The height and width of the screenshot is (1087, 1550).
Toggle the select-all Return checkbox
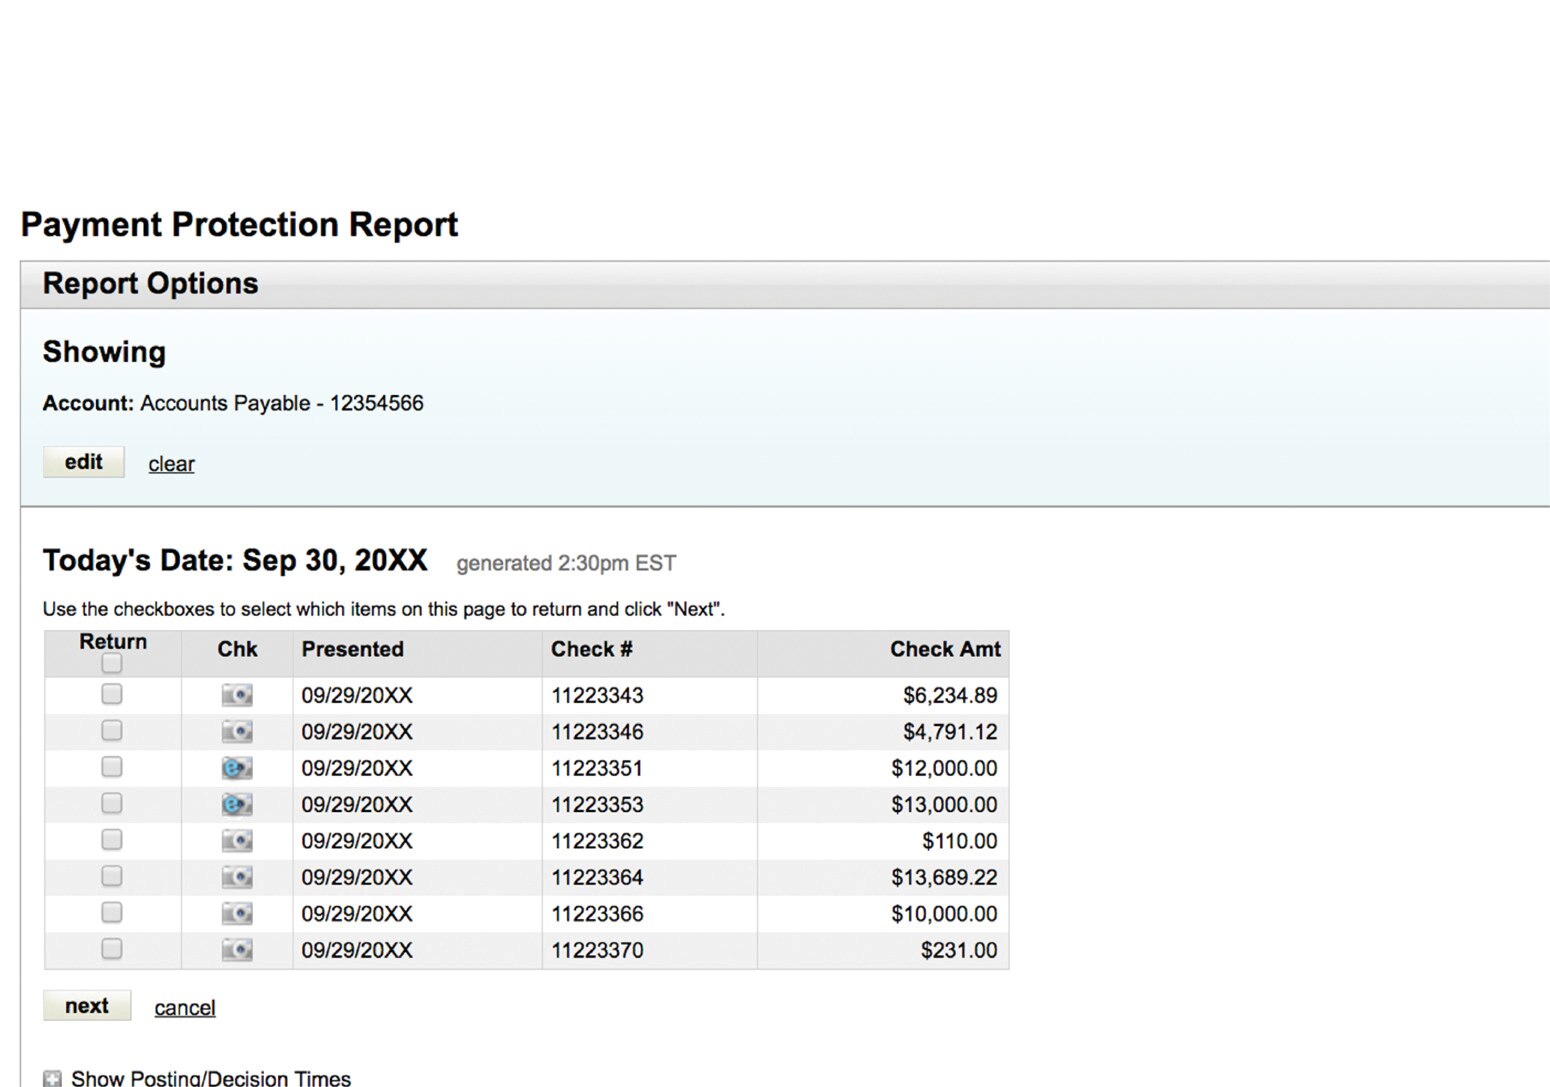click(x=112, y=663)
